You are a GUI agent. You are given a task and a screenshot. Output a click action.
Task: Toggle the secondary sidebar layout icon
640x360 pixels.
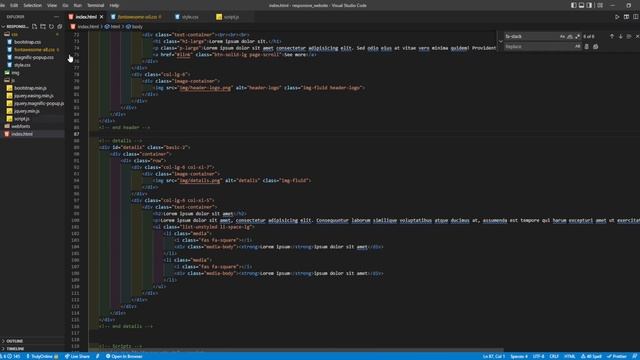589,5
